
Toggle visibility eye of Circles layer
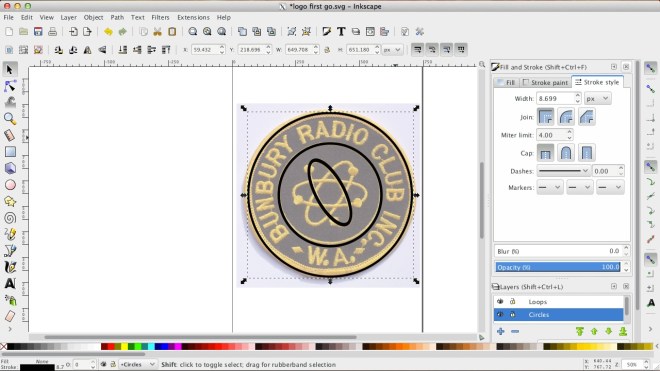[x=500, y=315]
